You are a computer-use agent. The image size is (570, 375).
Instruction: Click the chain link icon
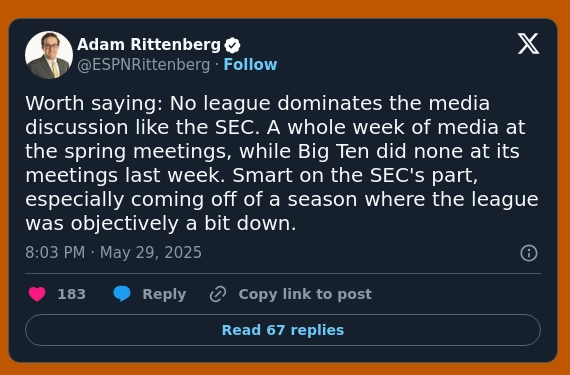[218, 294]
